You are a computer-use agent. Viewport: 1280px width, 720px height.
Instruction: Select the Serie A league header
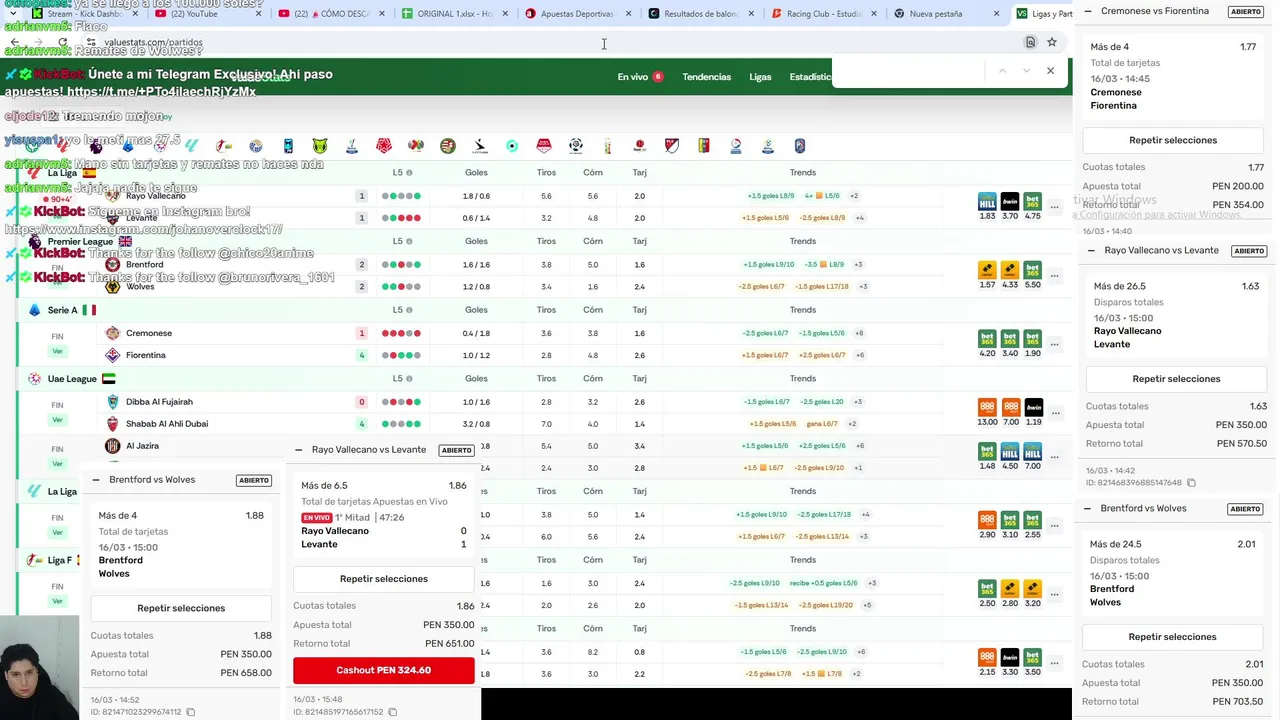click(x=62, y=310)
